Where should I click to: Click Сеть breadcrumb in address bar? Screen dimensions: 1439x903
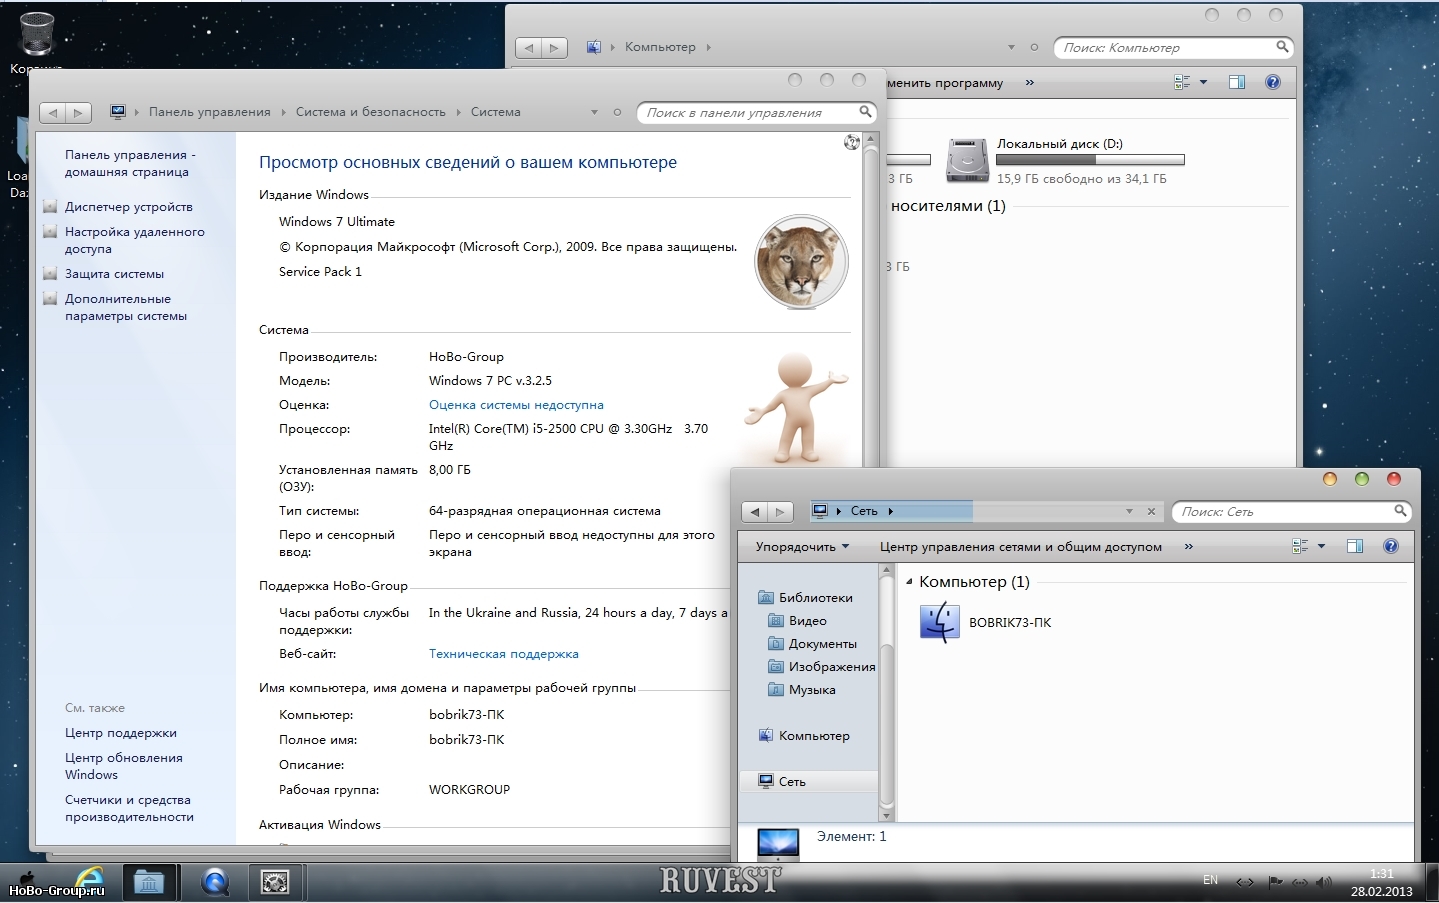864,511
